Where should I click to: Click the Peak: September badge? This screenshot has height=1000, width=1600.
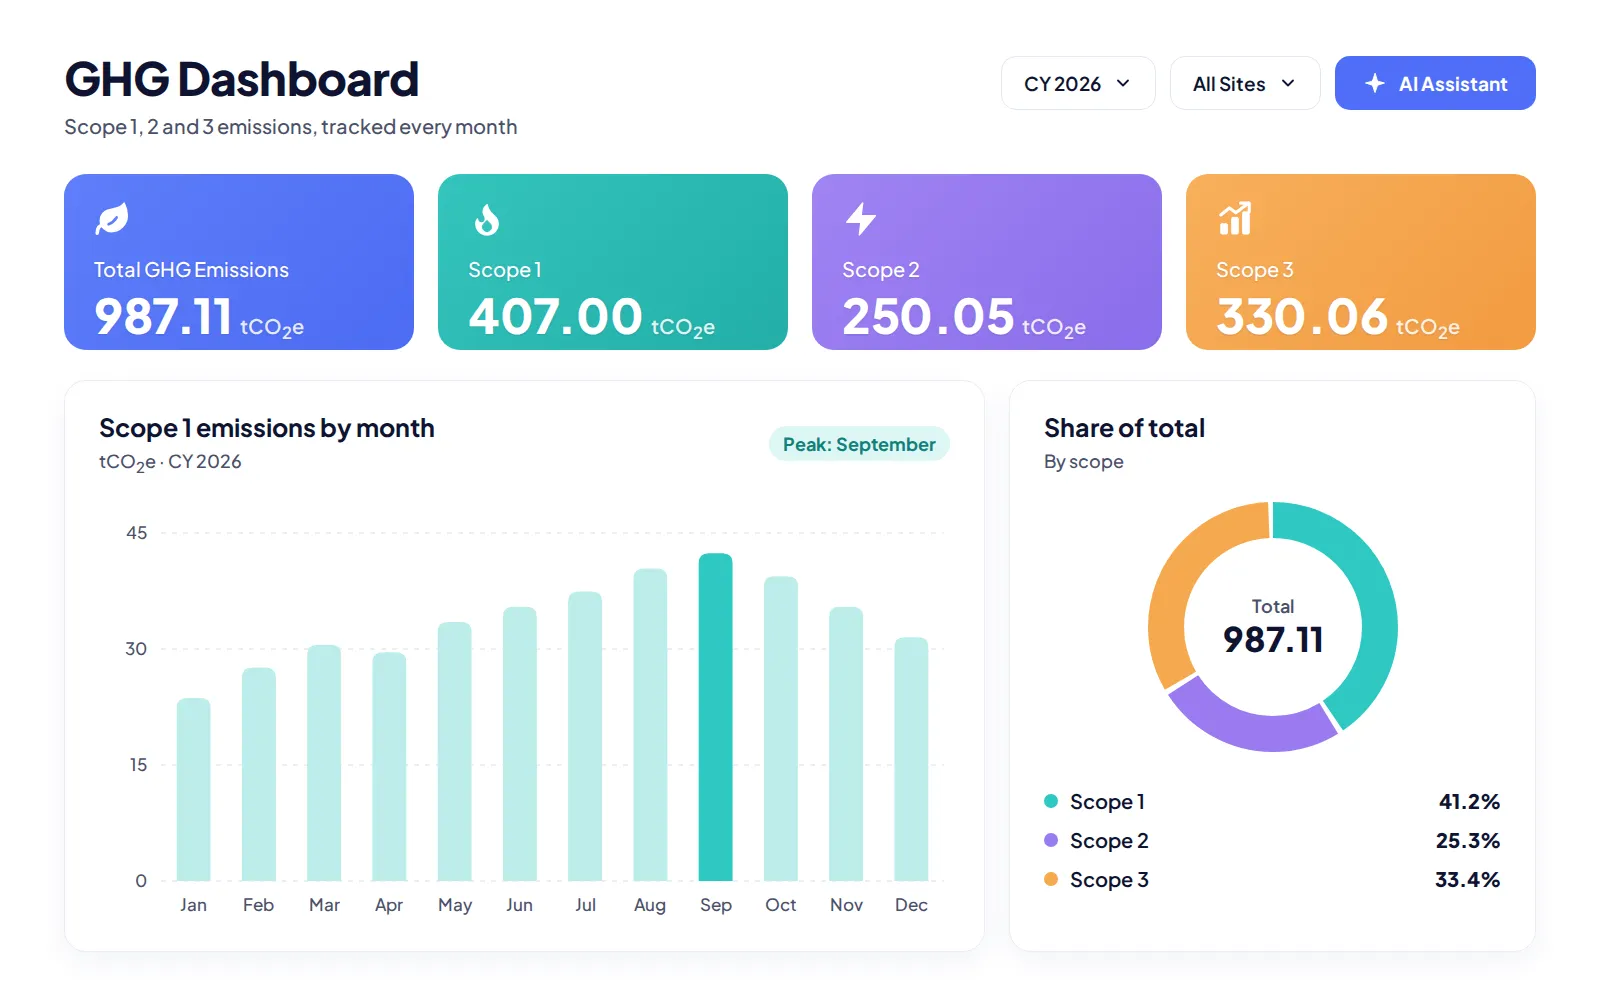pos(859,444)
